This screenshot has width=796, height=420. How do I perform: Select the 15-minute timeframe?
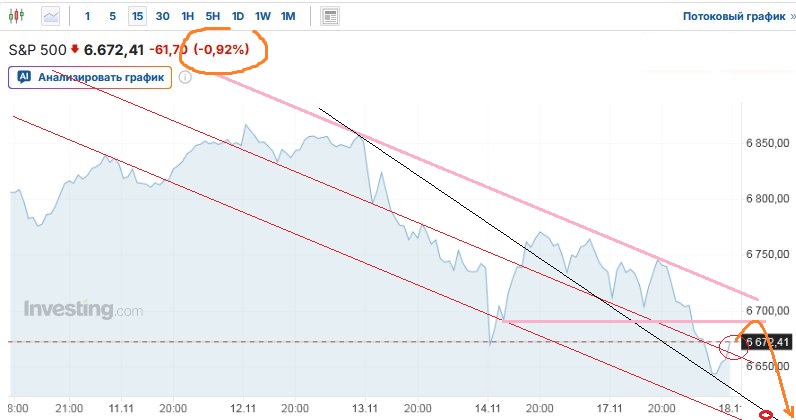137,16
